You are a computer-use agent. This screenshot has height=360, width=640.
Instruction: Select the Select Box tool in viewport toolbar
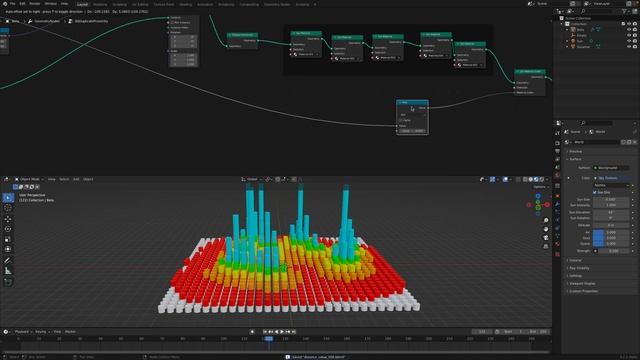coord(8,198)
